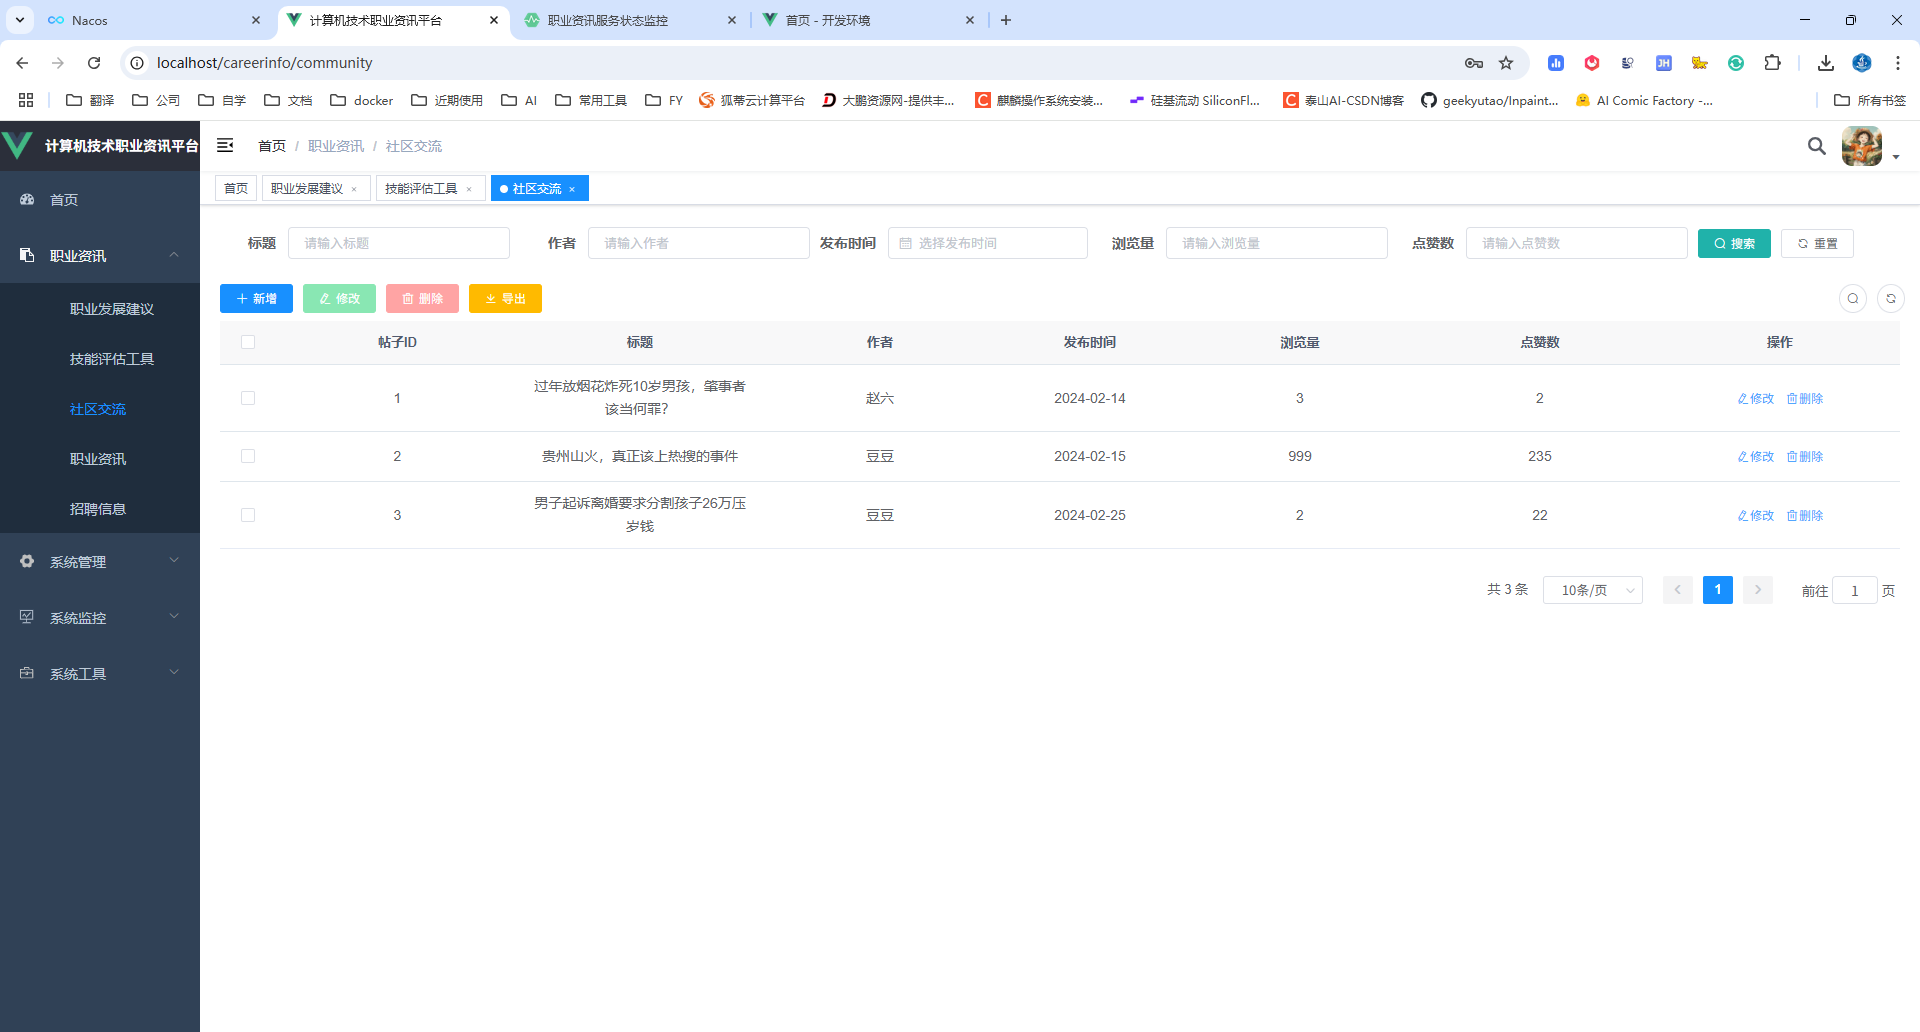Screen dimensions: 1920x1032
Task: Click 修改 link for post ID 3
Action: (x=1755, y=515)
